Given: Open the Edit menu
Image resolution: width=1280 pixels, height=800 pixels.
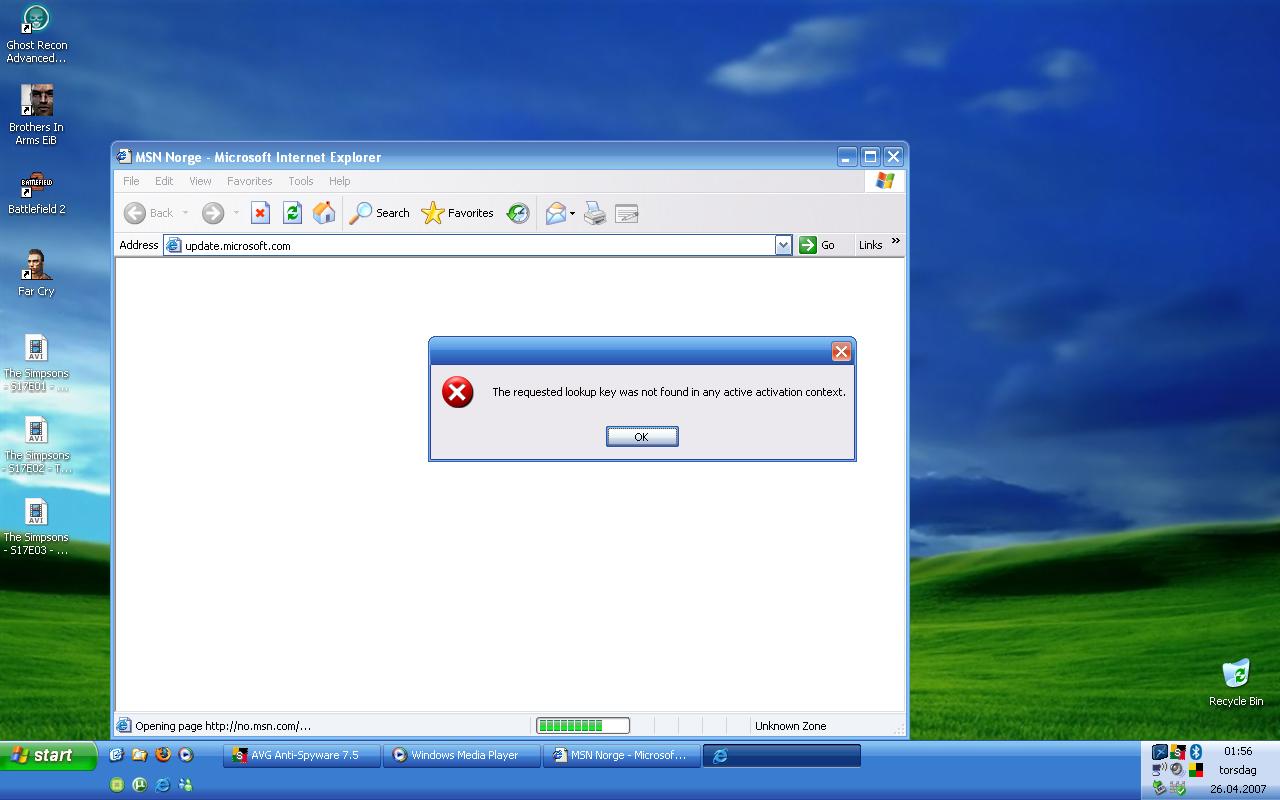Looking at the screenshot, I should click(x=164, y=181).
